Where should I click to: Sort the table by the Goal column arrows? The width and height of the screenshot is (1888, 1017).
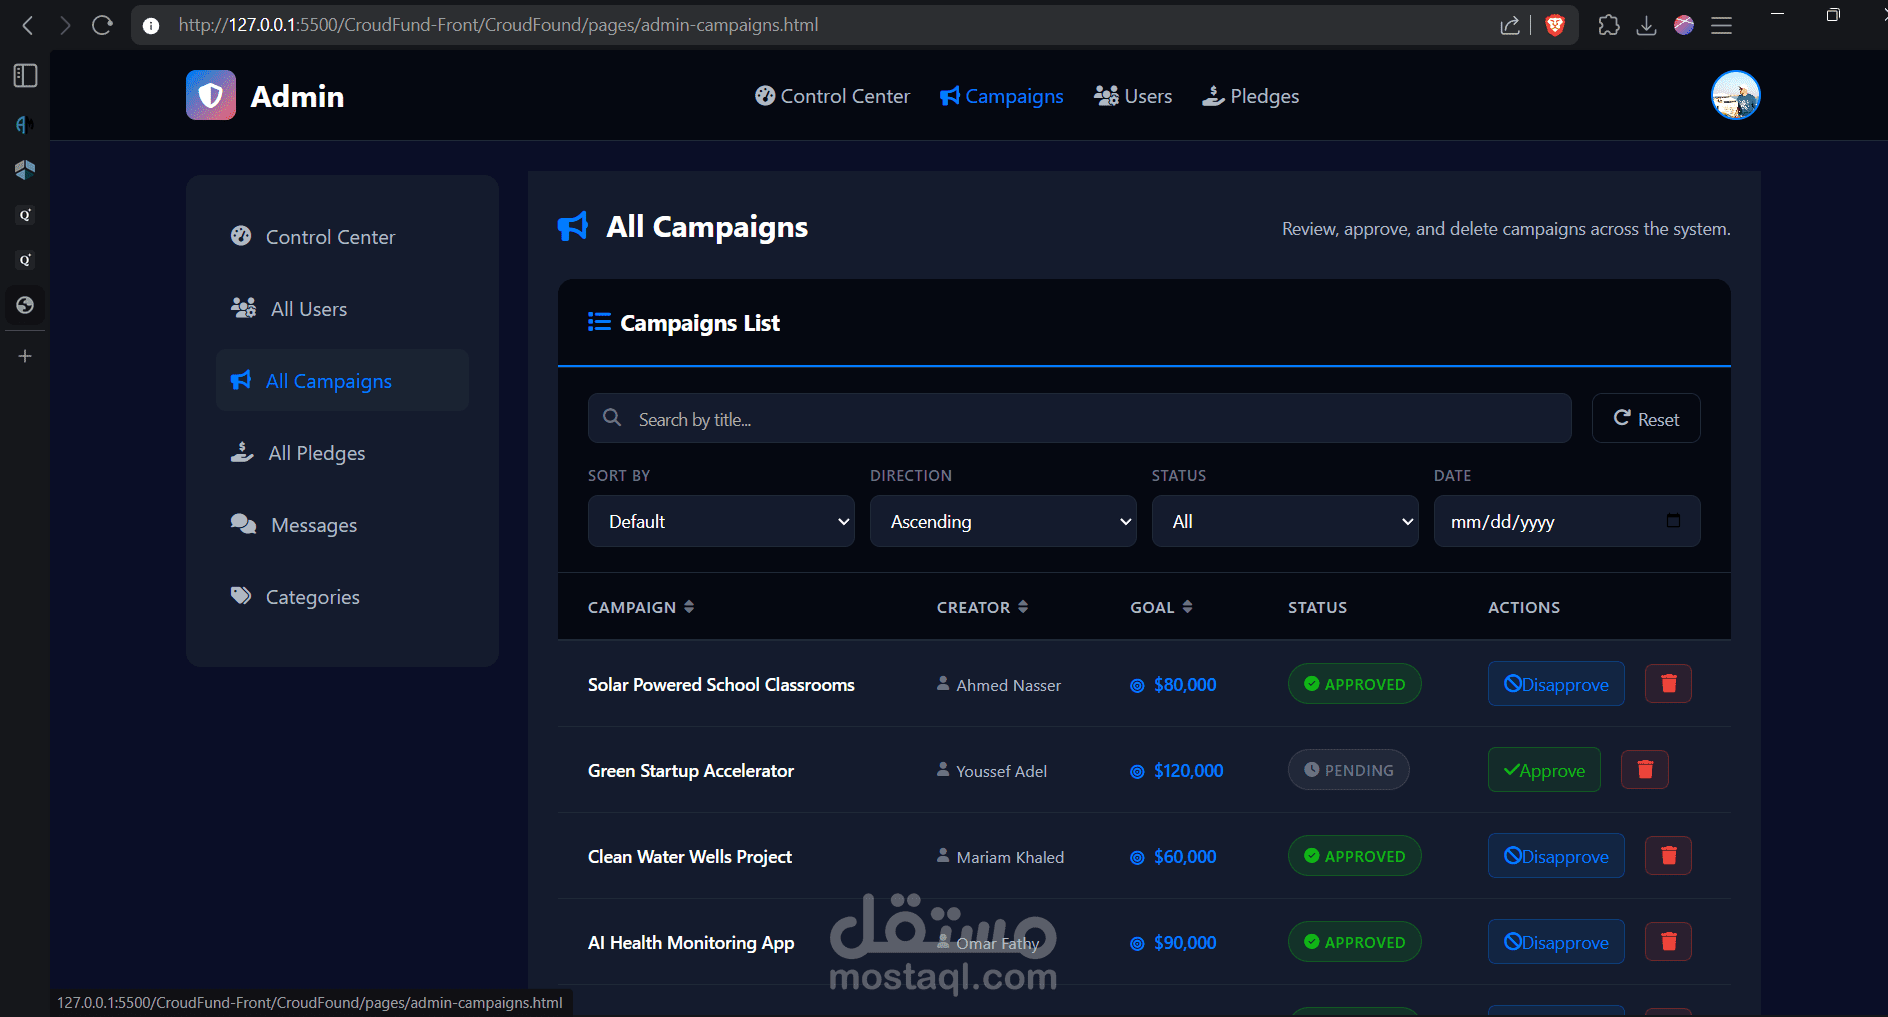click(1187, 607)
